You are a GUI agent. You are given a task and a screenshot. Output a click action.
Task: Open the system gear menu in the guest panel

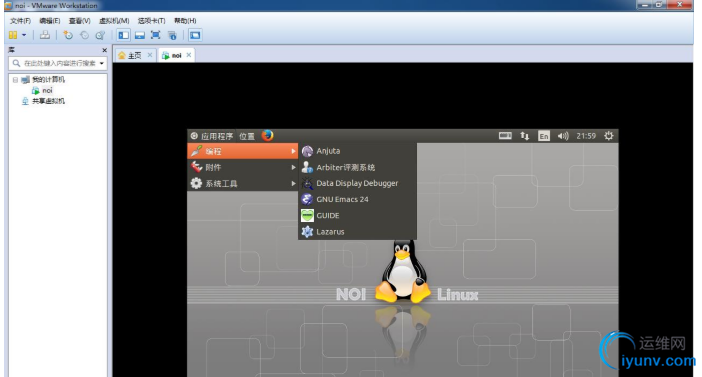point(608,136)
